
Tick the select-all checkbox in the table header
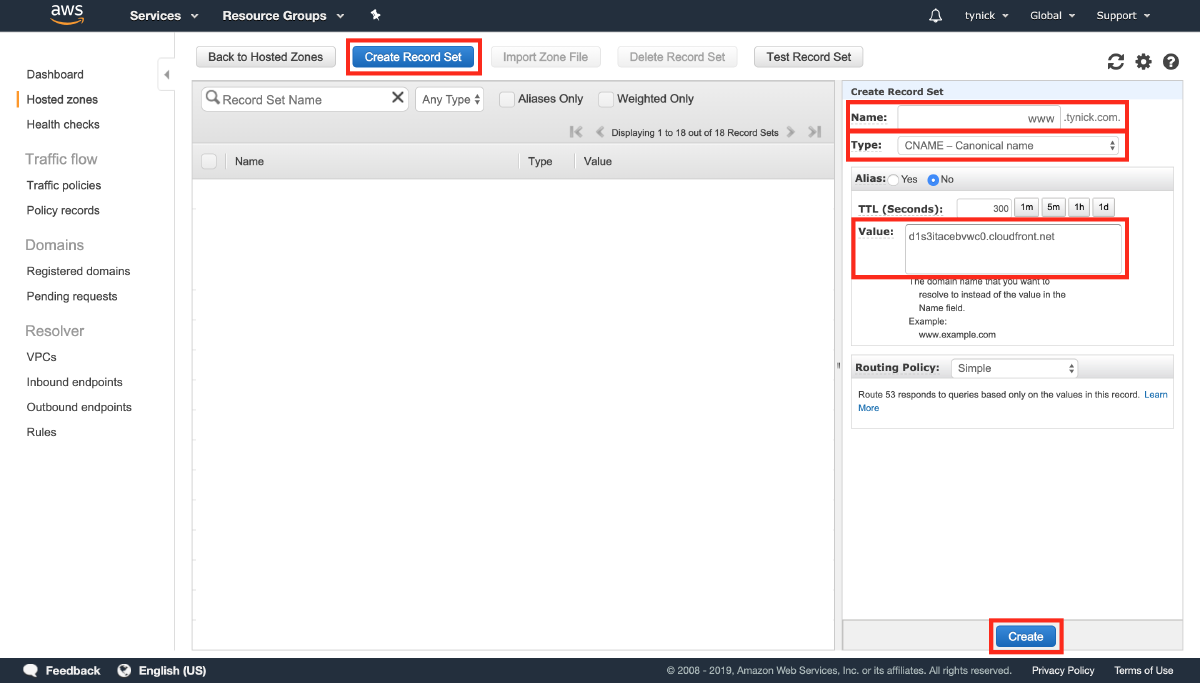click(209, 161)
